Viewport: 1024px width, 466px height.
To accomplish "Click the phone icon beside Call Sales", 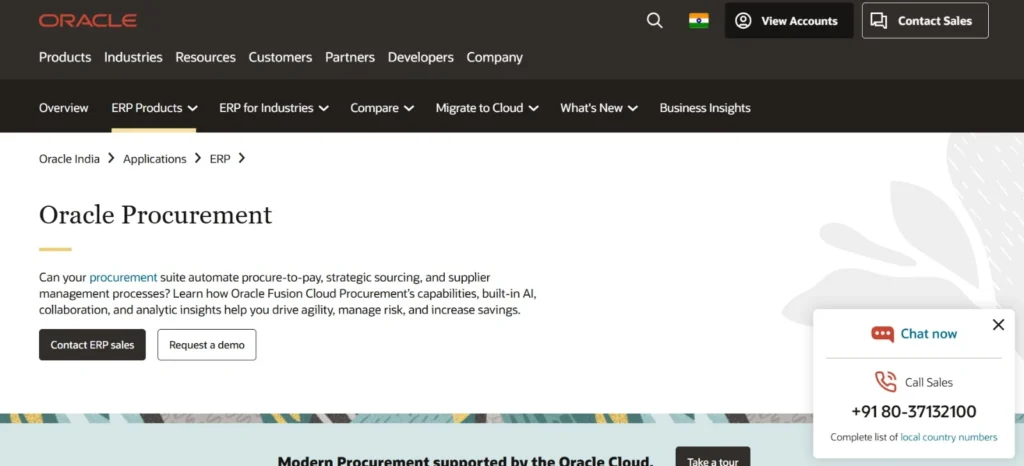I will (x=886, y=382).
